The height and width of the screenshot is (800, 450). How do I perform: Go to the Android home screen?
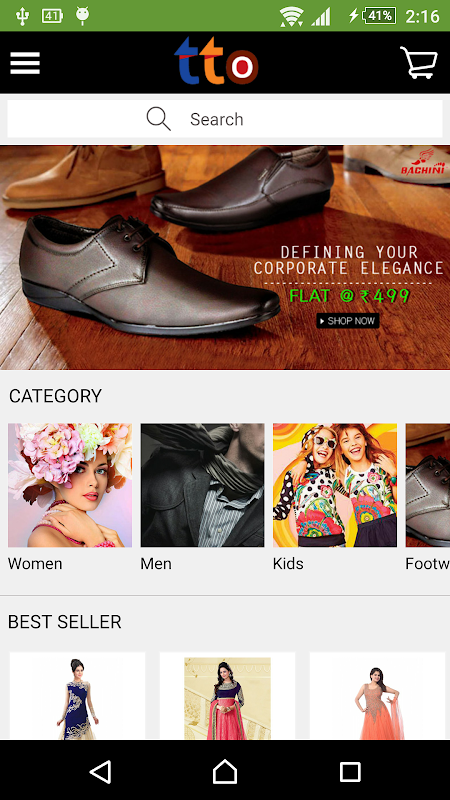(x=225, y=771)
